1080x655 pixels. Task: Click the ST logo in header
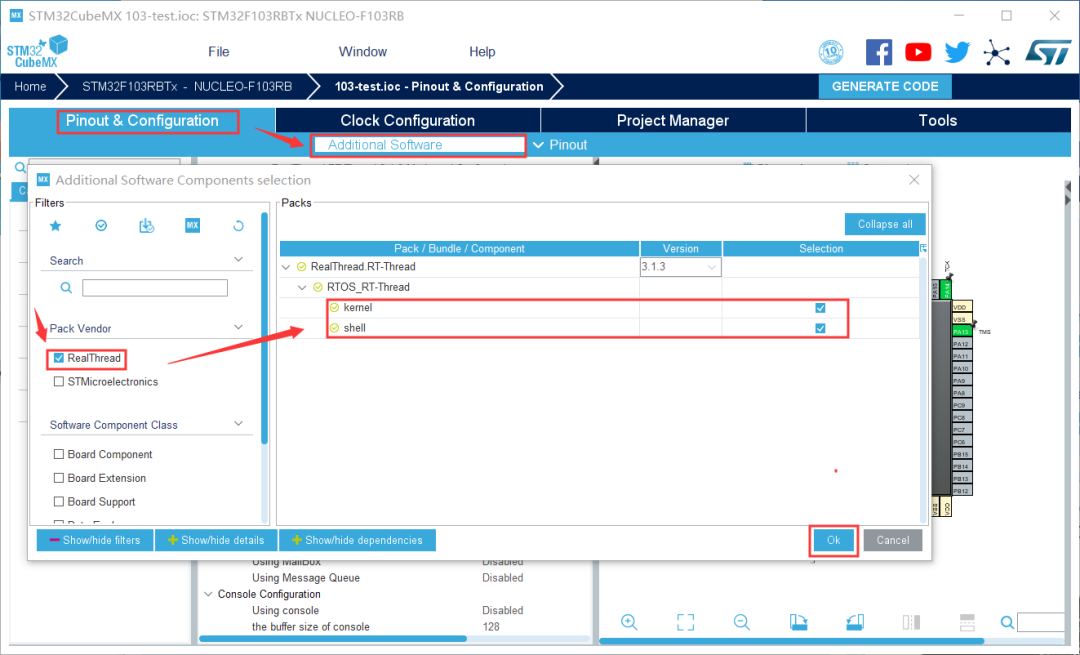click(1048, 52)
